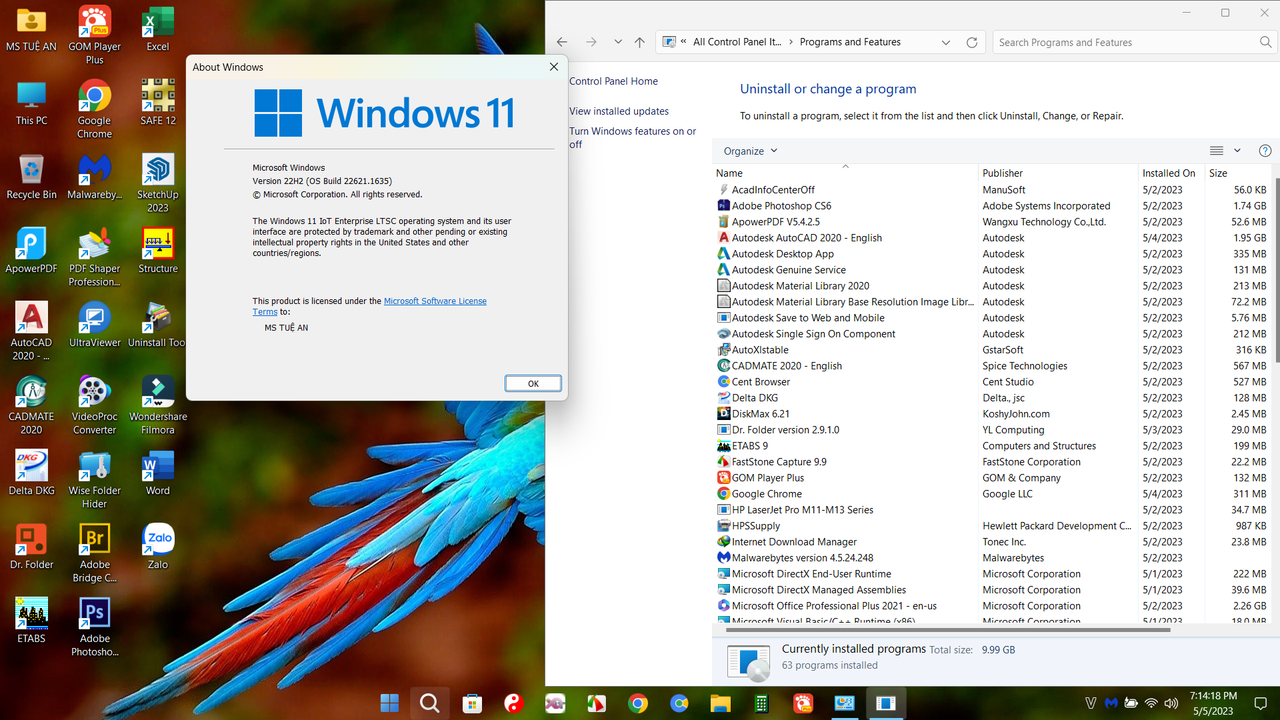
Task: Open the address bar history dropdown
Action: pos(946,42)
